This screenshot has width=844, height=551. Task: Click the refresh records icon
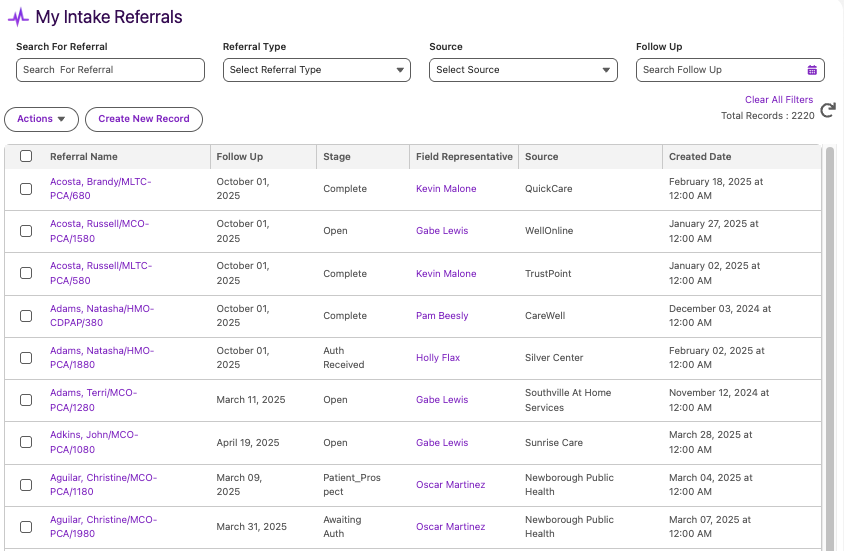pos(827,111)
